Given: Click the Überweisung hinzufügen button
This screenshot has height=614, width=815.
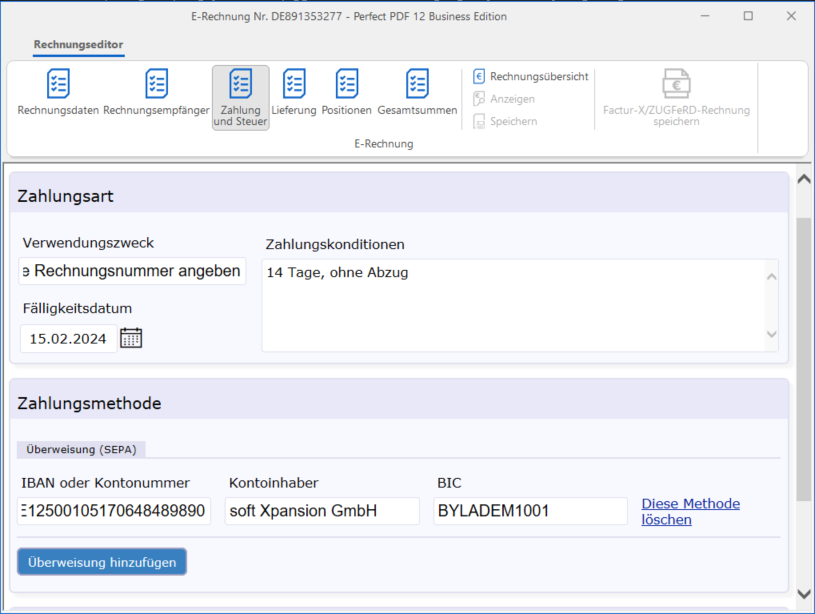Looking at the screenshot, I should click(102, 562).
